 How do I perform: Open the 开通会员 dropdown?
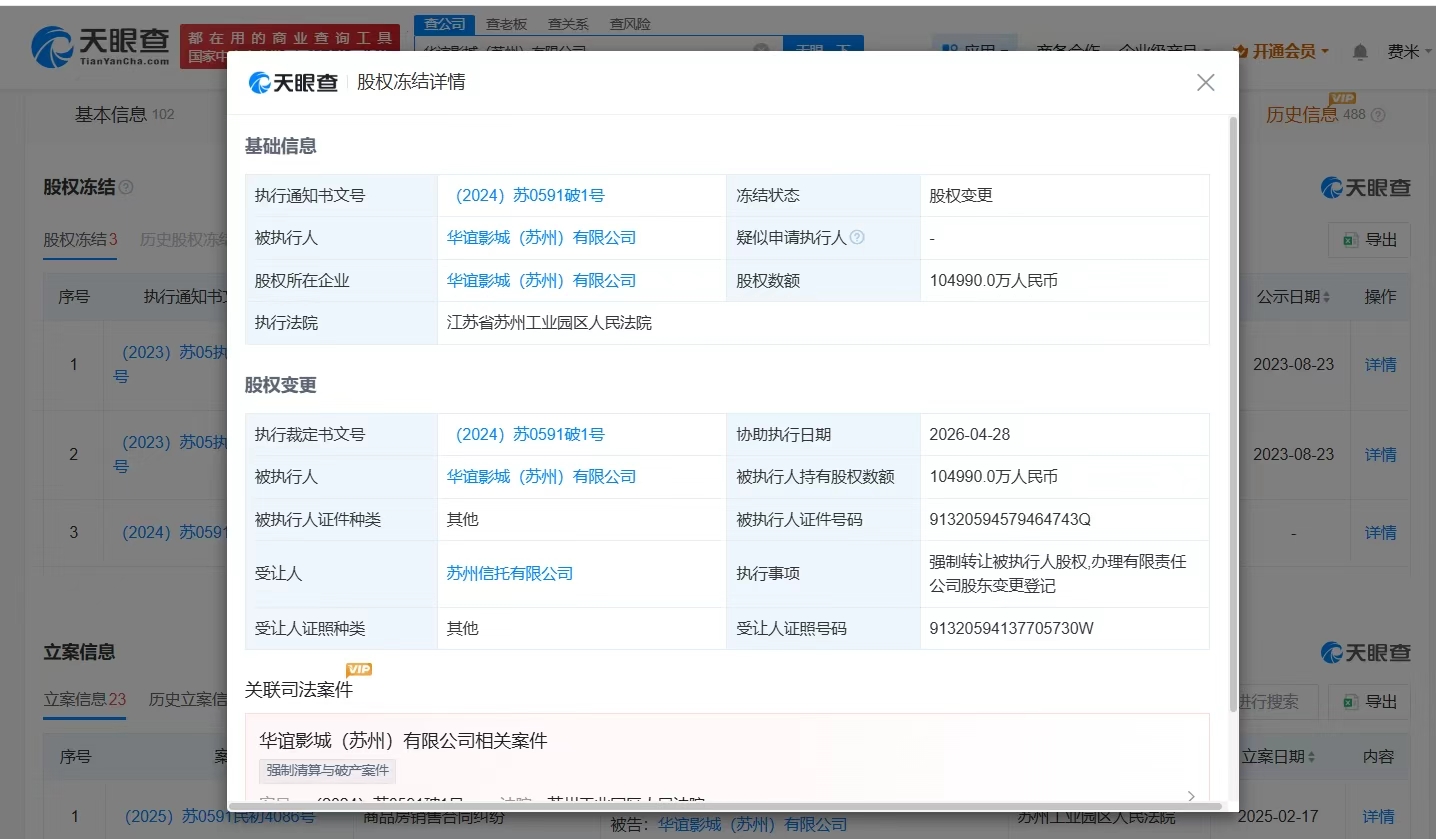coord(1282,51)
